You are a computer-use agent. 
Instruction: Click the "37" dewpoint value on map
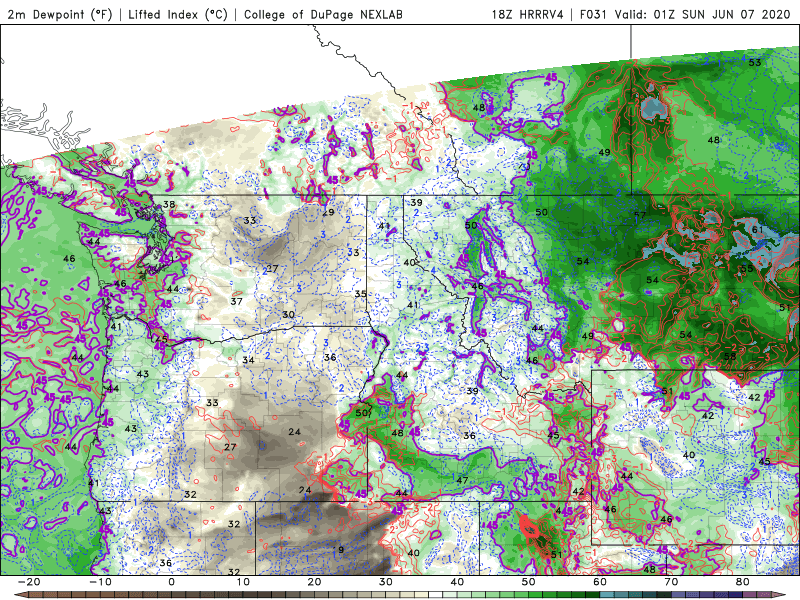[x=236, y=301]
